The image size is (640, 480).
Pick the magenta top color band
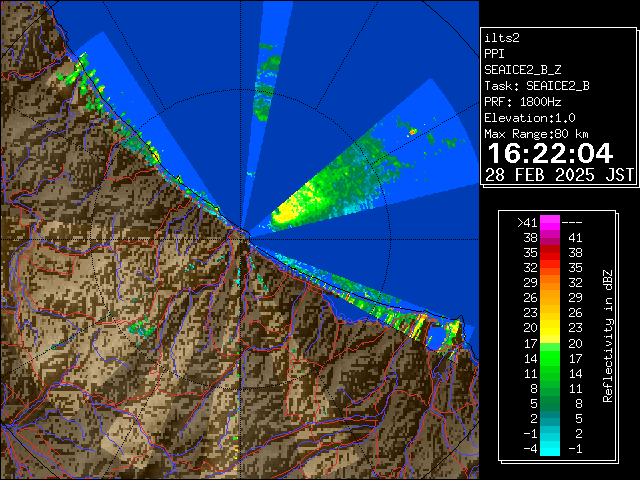coord(550,223)
